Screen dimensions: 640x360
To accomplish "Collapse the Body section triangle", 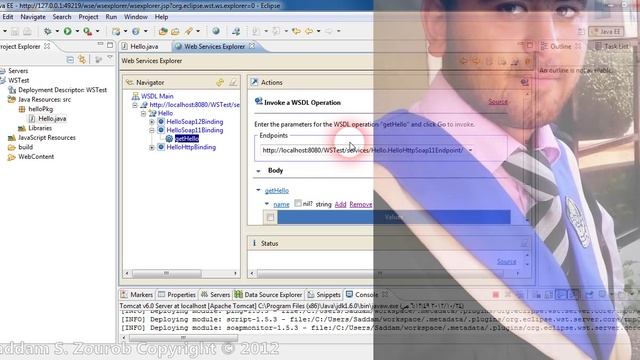I will pyautogui.click(x=258, y=171).
